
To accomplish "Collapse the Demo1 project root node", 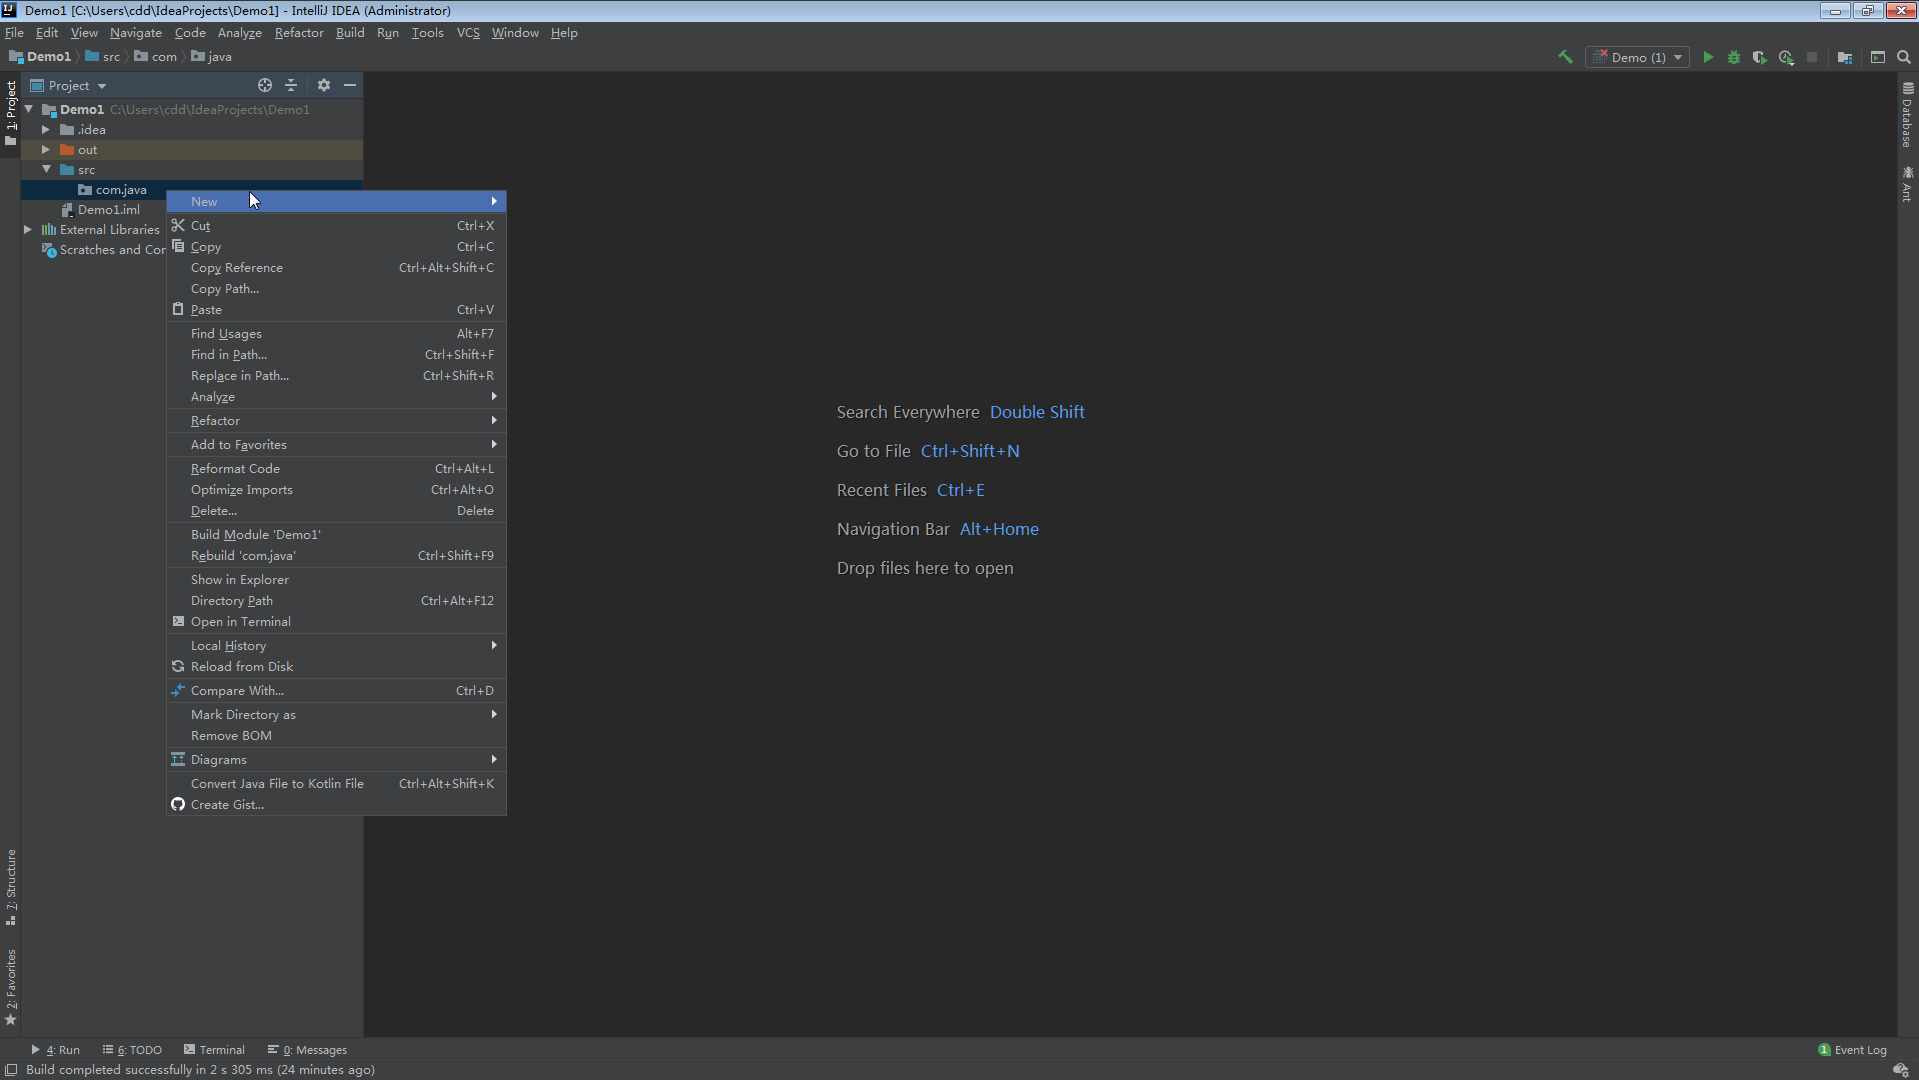I will [29, 109].
